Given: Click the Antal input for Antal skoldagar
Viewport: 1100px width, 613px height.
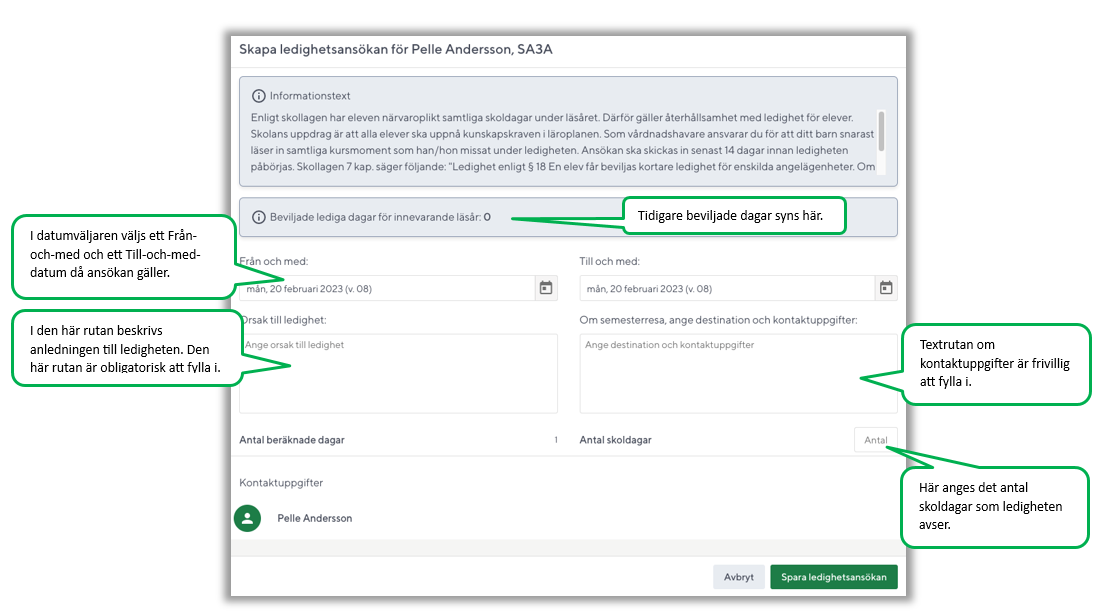Looking at the screenshot, I should pyautogui.click(x=875, y=439).
